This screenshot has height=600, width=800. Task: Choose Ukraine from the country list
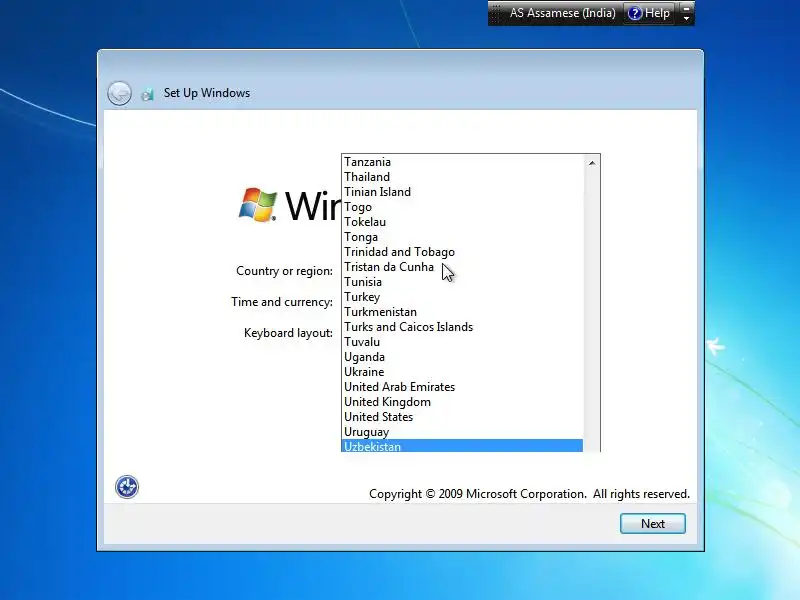pos(462,372)
